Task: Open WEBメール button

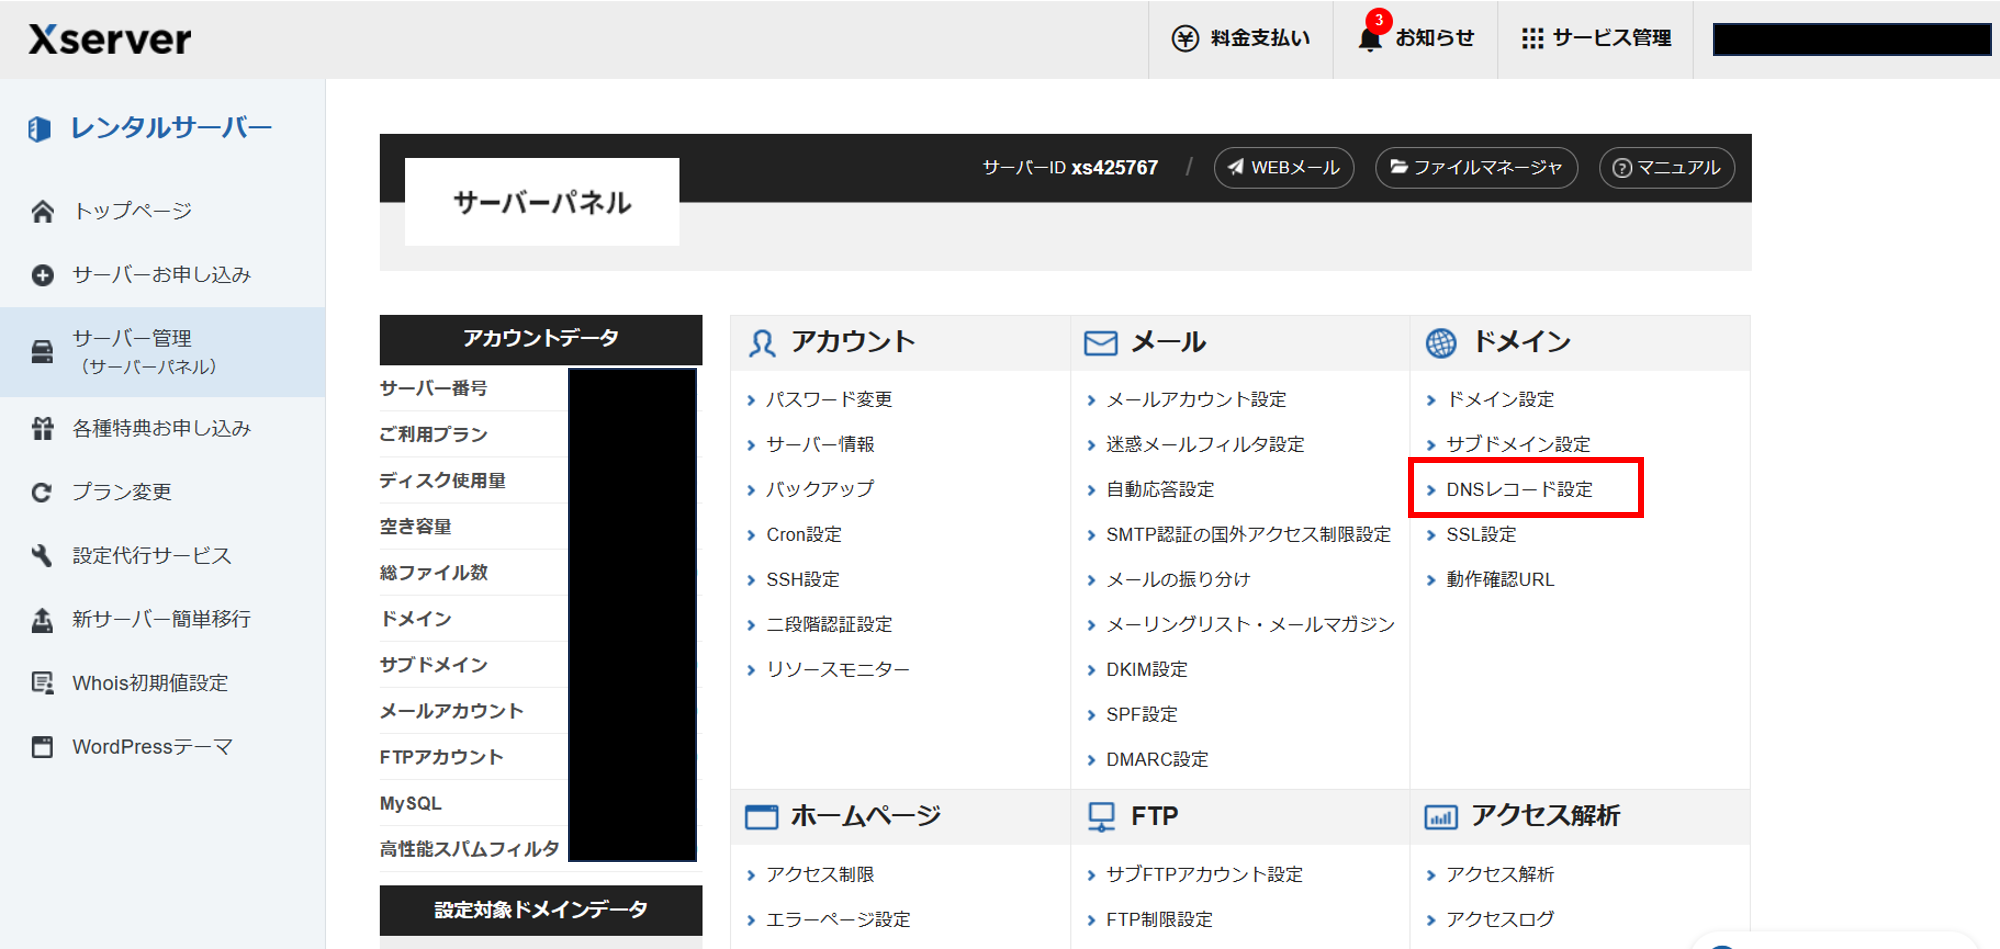Action: [x=1284, y=167]
